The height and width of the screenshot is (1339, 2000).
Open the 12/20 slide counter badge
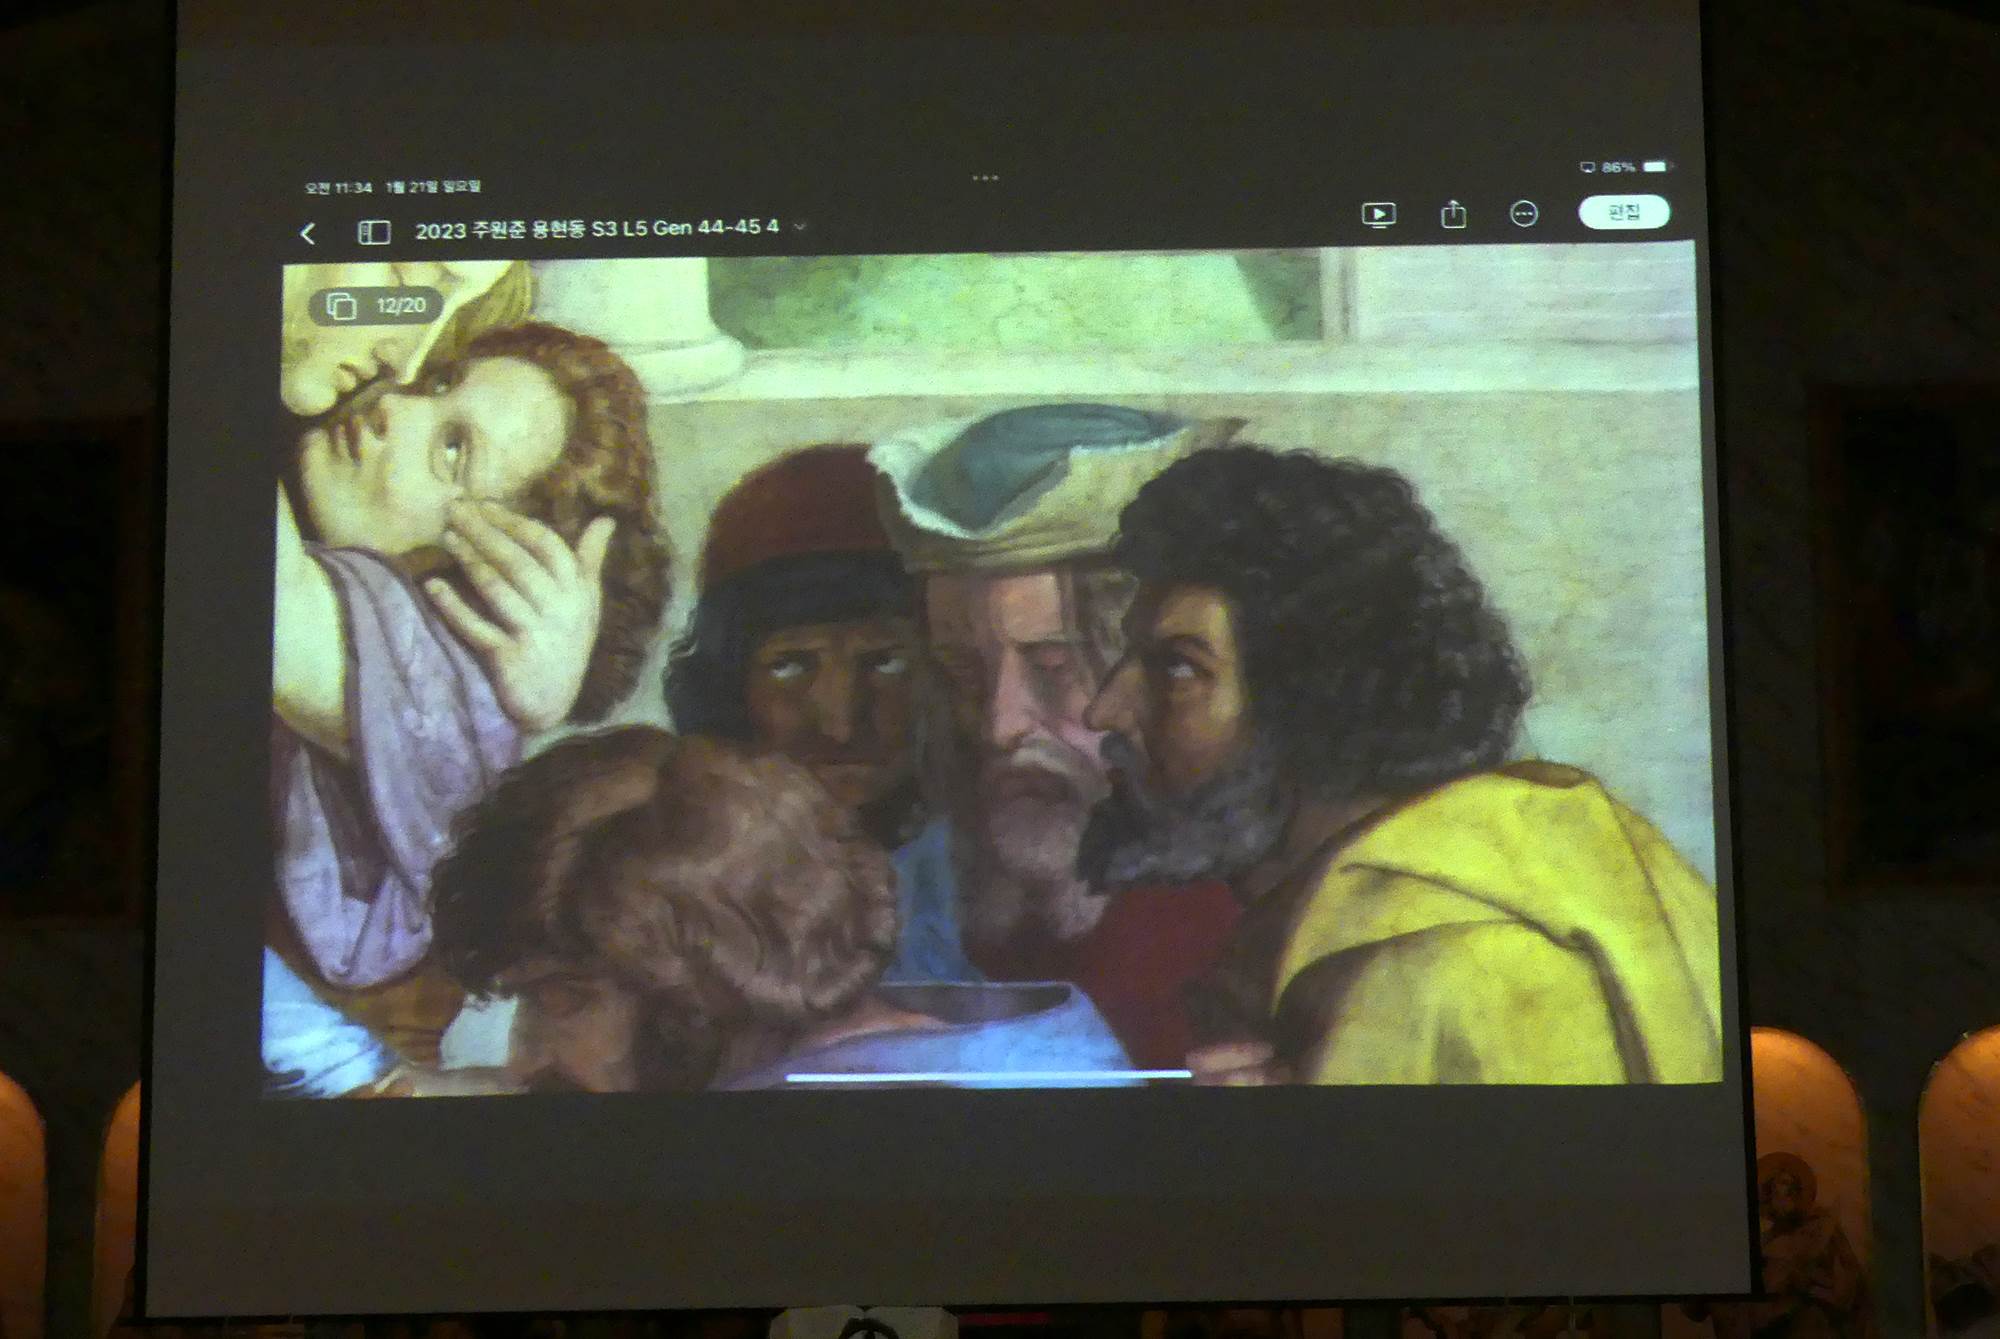tap(375, 306)
